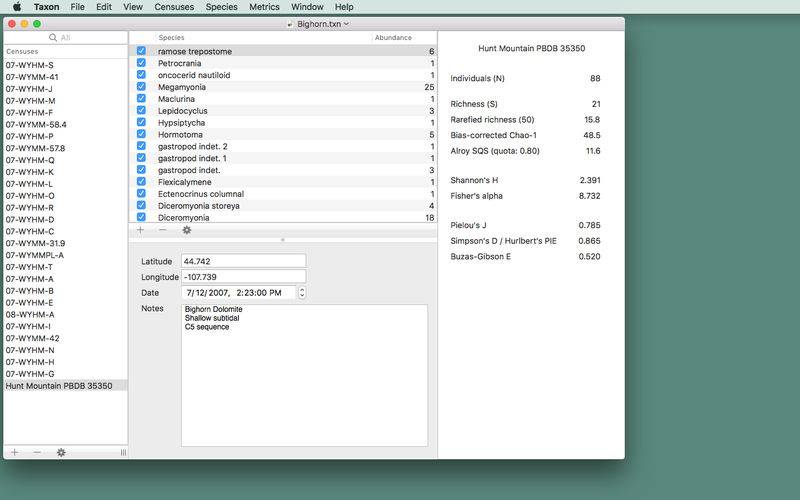The image size is (800, 500).
Task: Uncheck the Megamyonia checkbox
Action: pyautogui.click(x=141, y=87)
